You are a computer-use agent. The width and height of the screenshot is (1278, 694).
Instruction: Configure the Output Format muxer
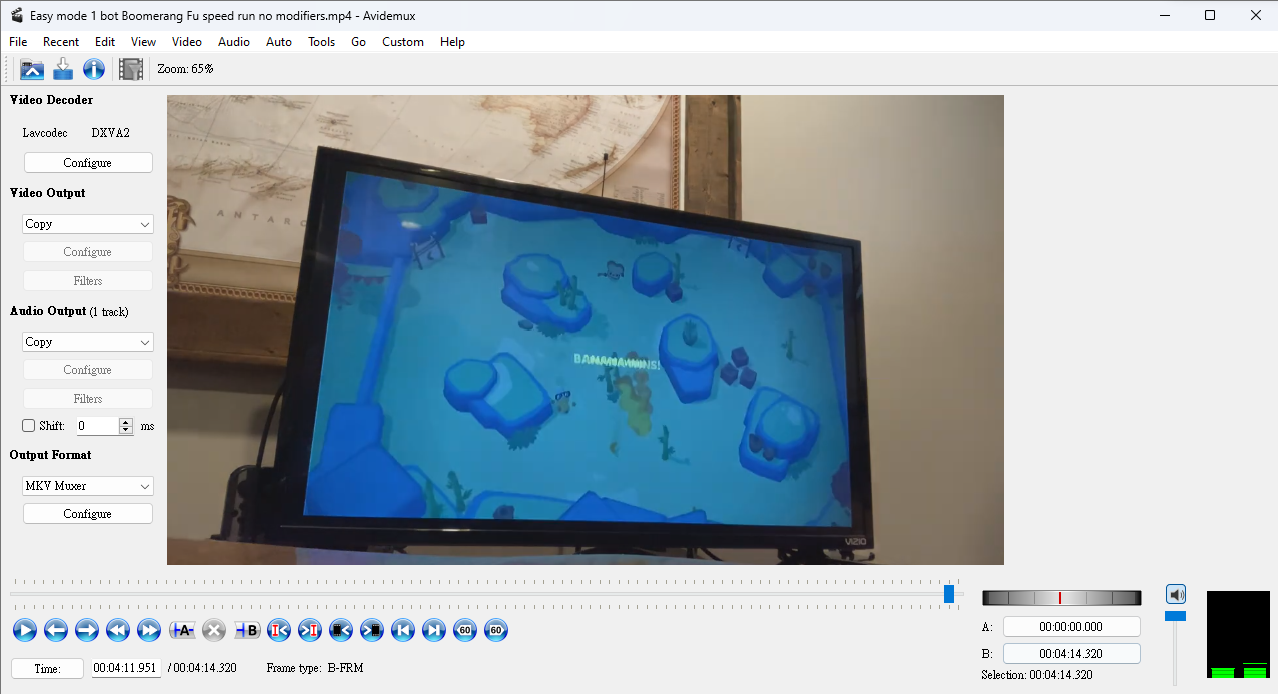(x=88, y=514)
